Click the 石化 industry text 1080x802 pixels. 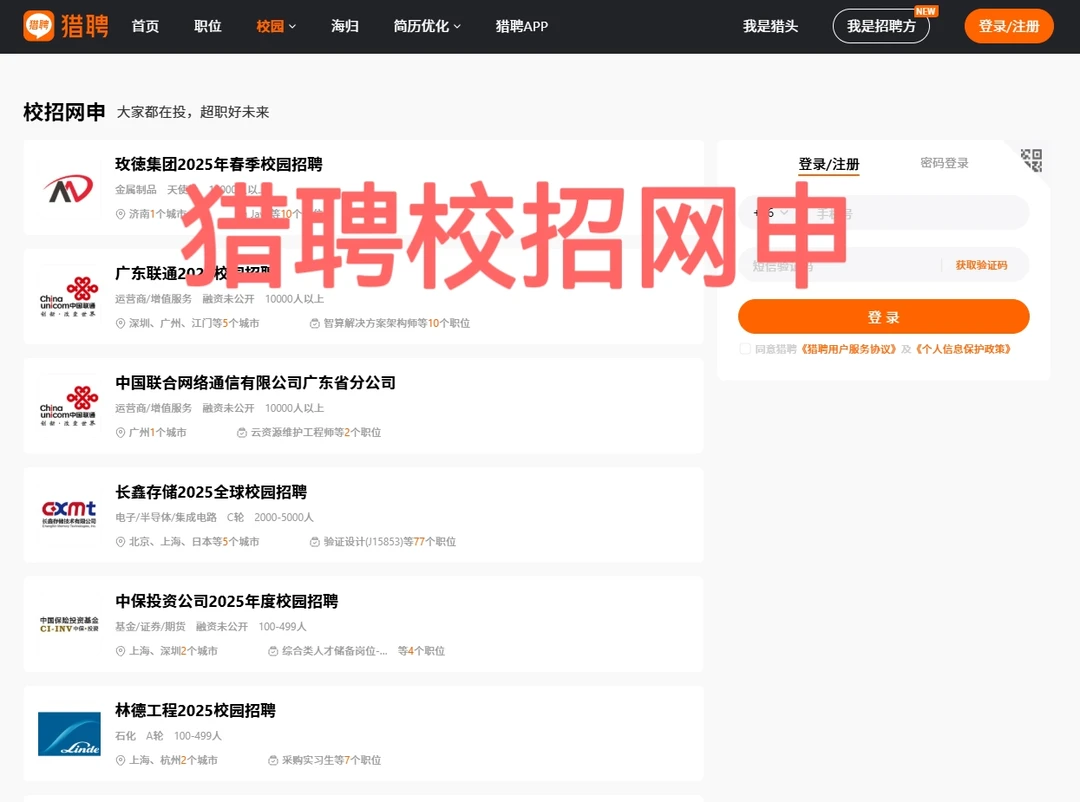pyautogui.click(x=125, y=736)
